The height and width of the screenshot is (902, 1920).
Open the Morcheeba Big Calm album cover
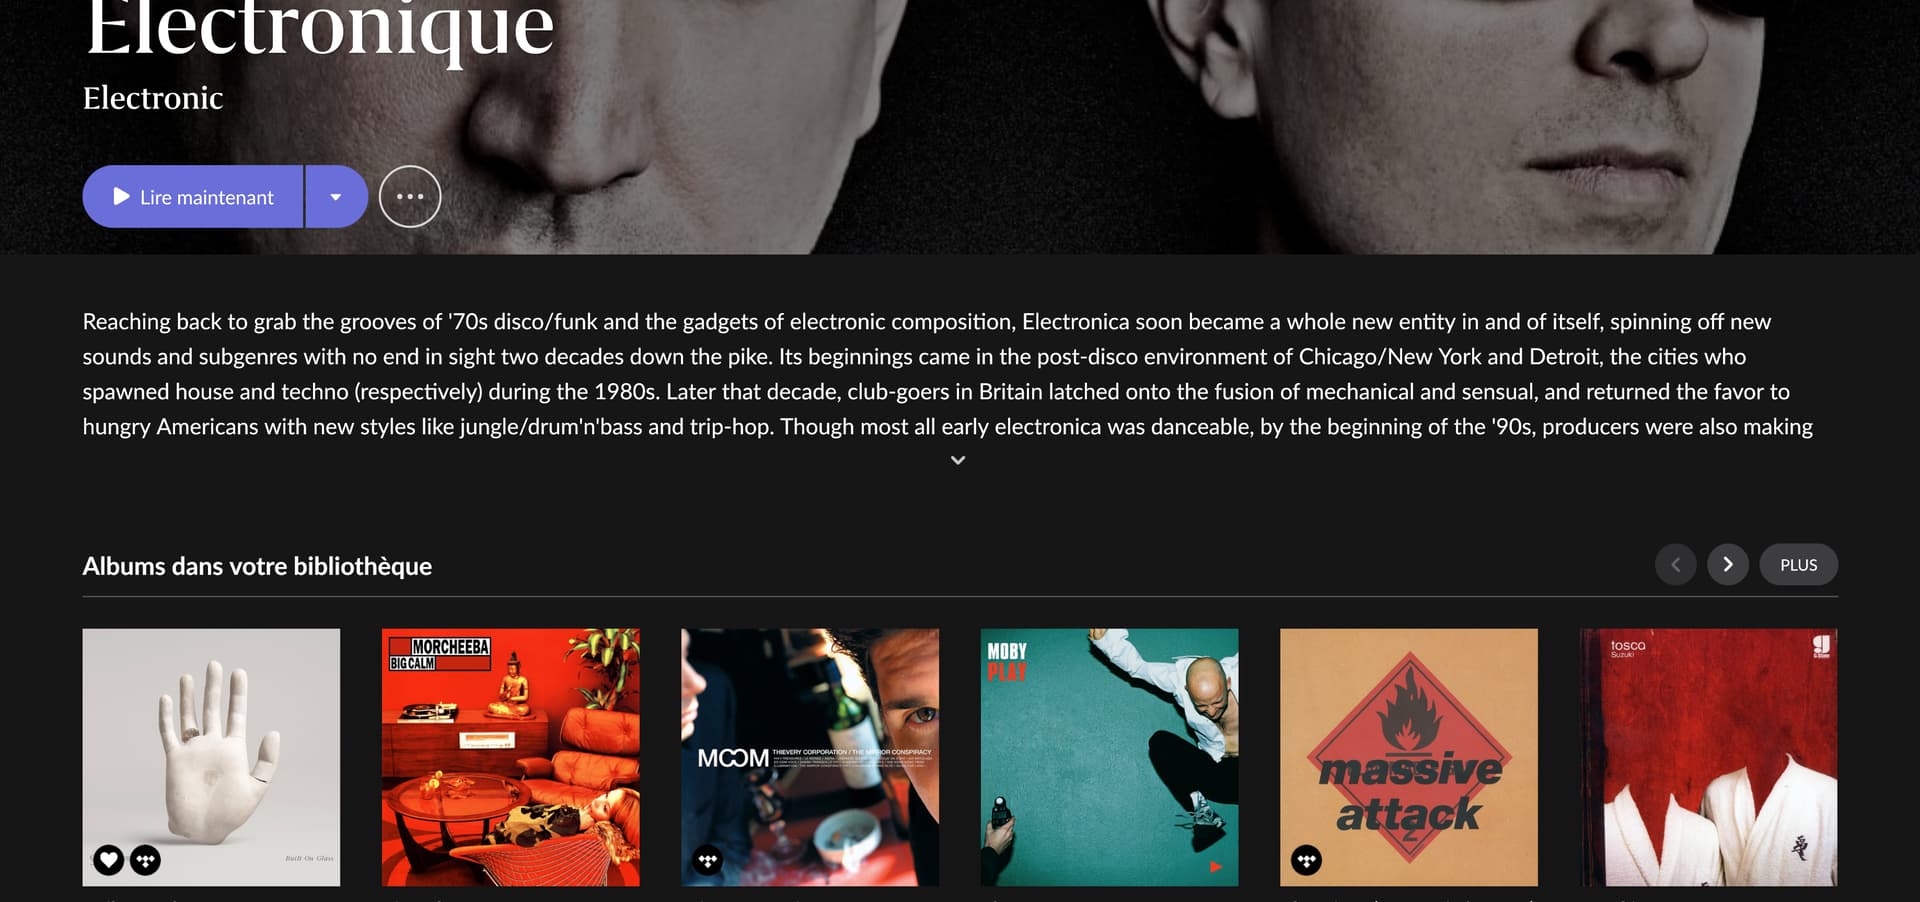click(x=511, y=757)
